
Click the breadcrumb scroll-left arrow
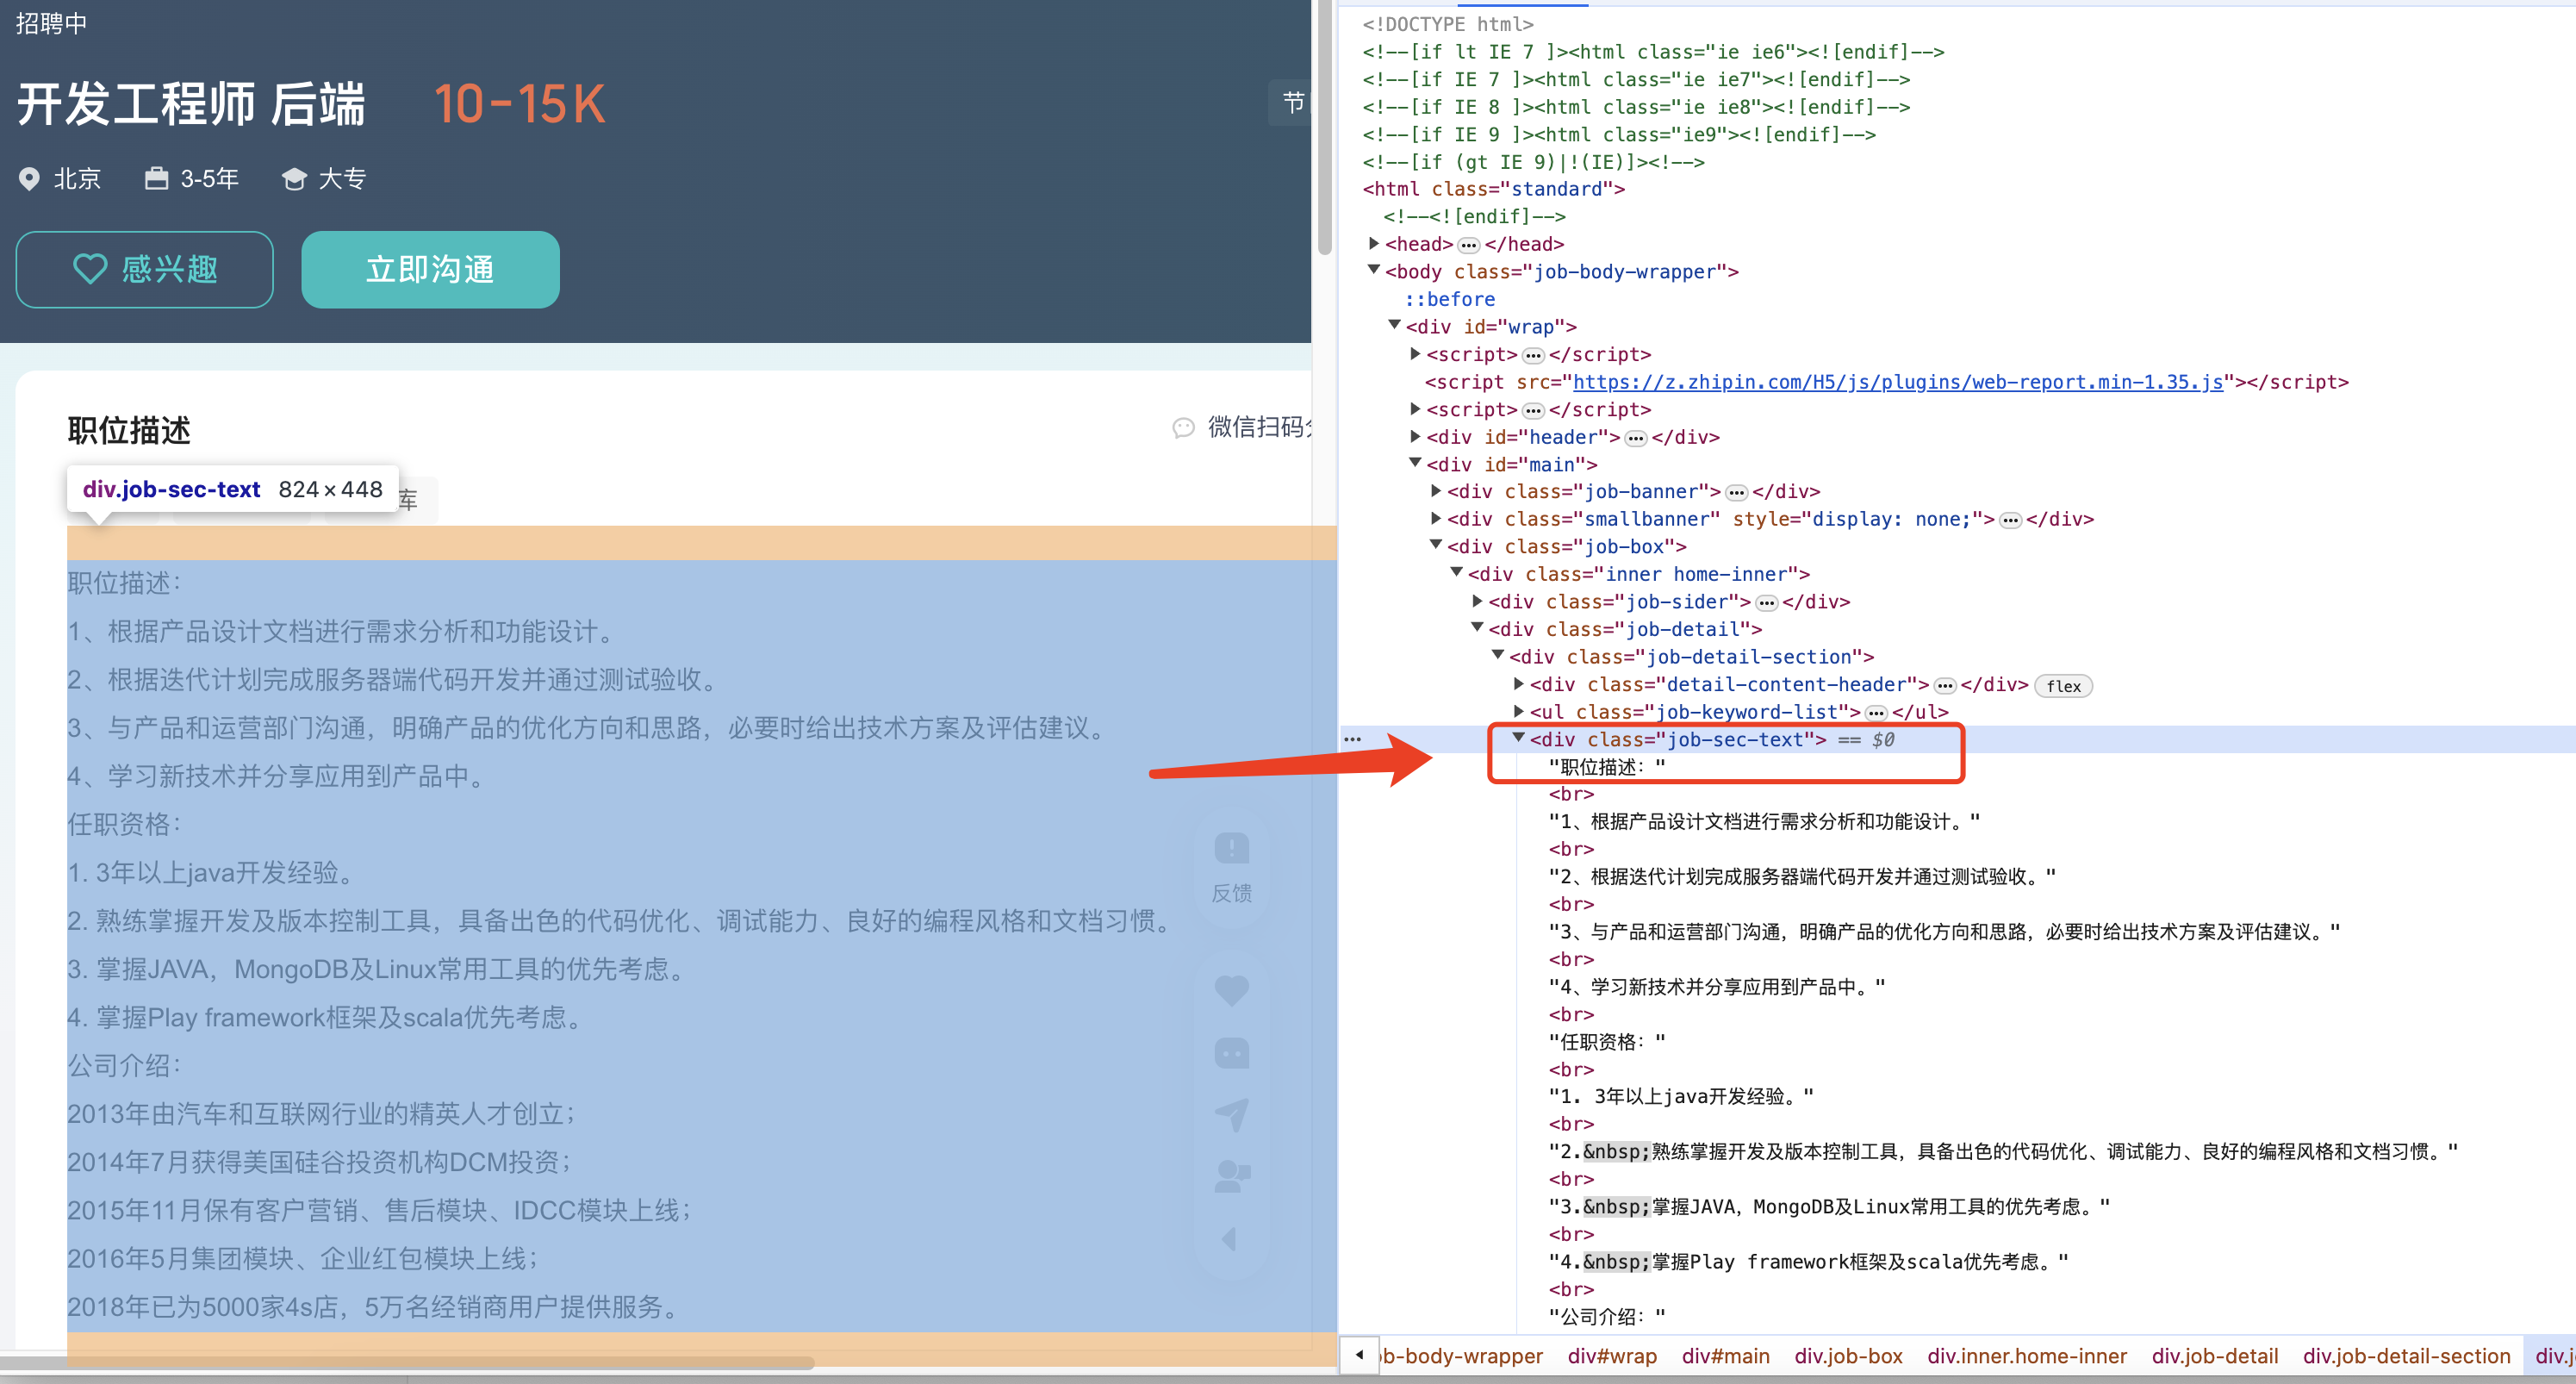[x=1359, y=1356]
